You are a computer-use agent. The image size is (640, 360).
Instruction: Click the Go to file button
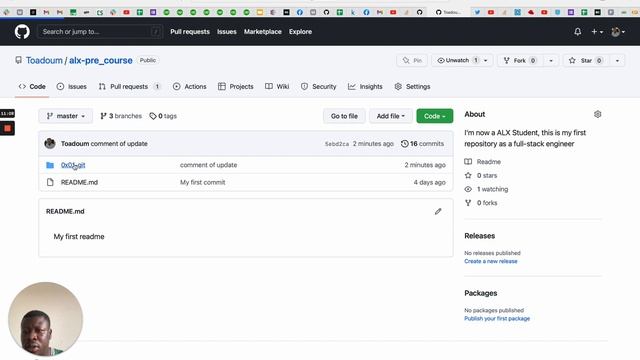tap(344, 116)
